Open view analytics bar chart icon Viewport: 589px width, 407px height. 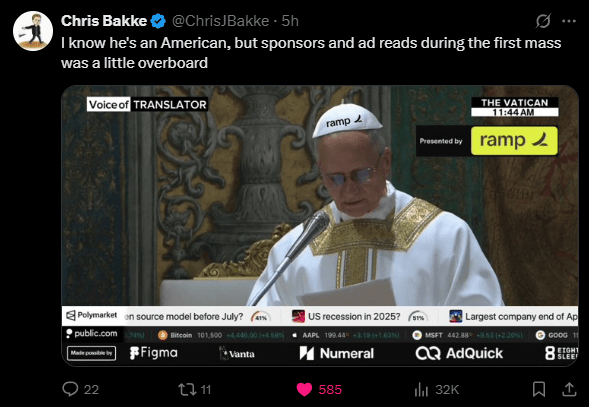(x=421, y=390)
